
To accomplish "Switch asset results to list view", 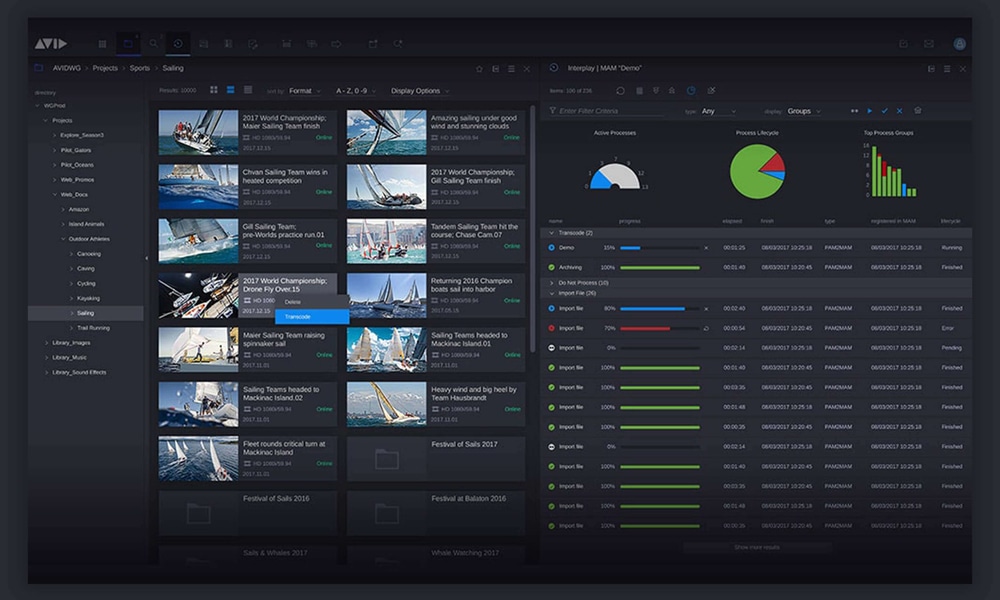I will pos(248,90).
